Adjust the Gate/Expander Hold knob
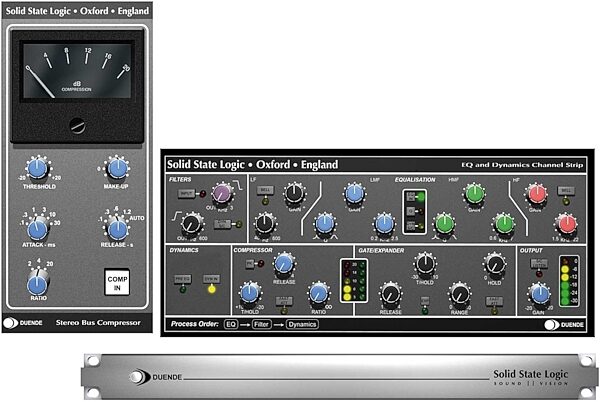 click(x=494, y=265)
